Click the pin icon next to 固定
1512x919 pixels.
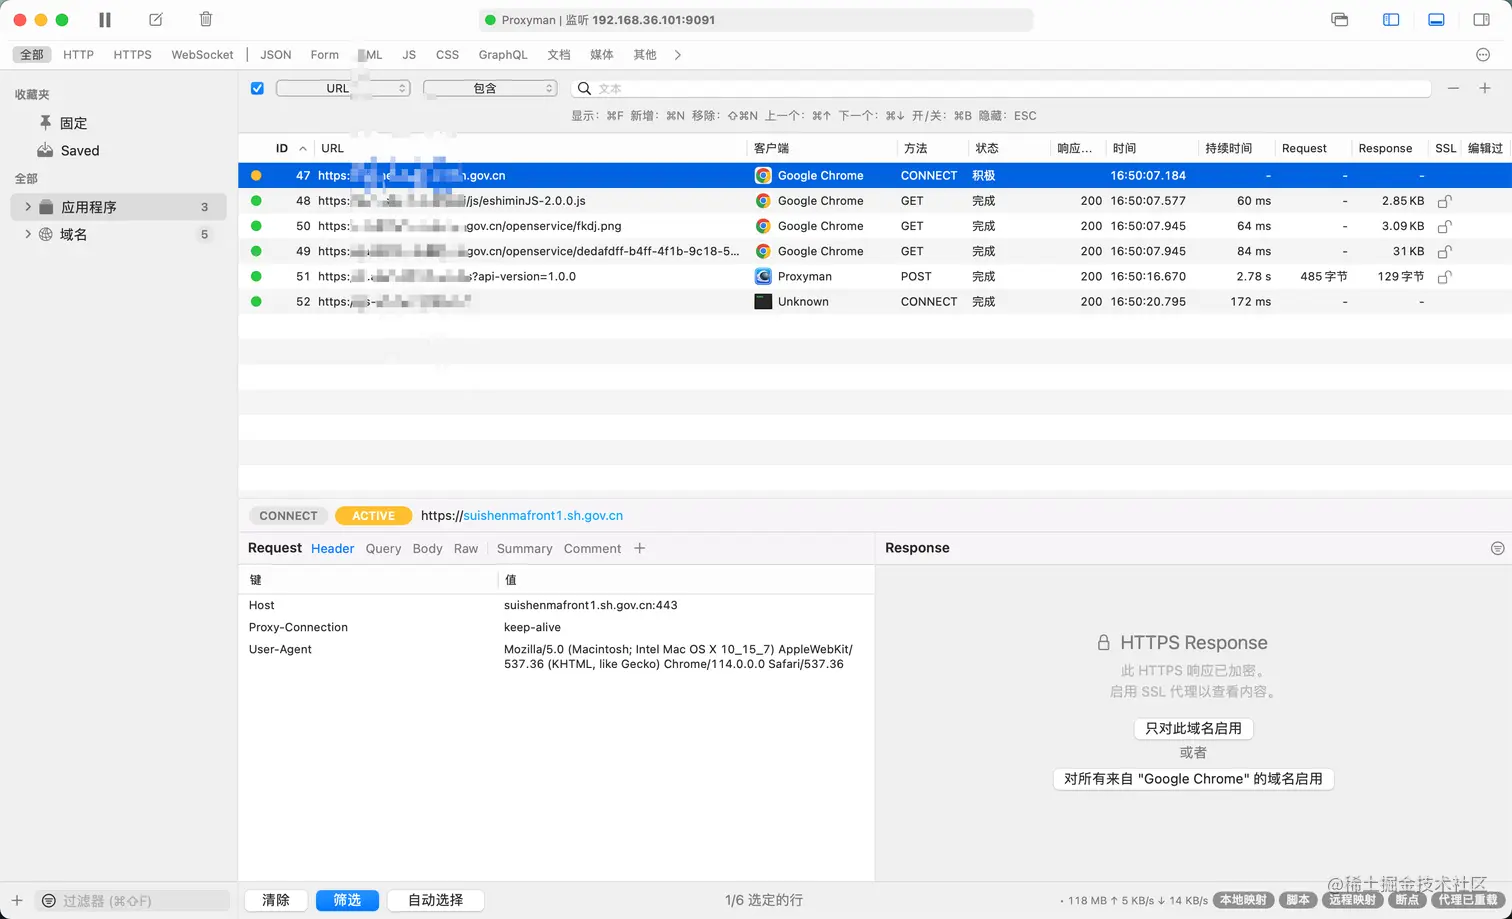[45, 122]
